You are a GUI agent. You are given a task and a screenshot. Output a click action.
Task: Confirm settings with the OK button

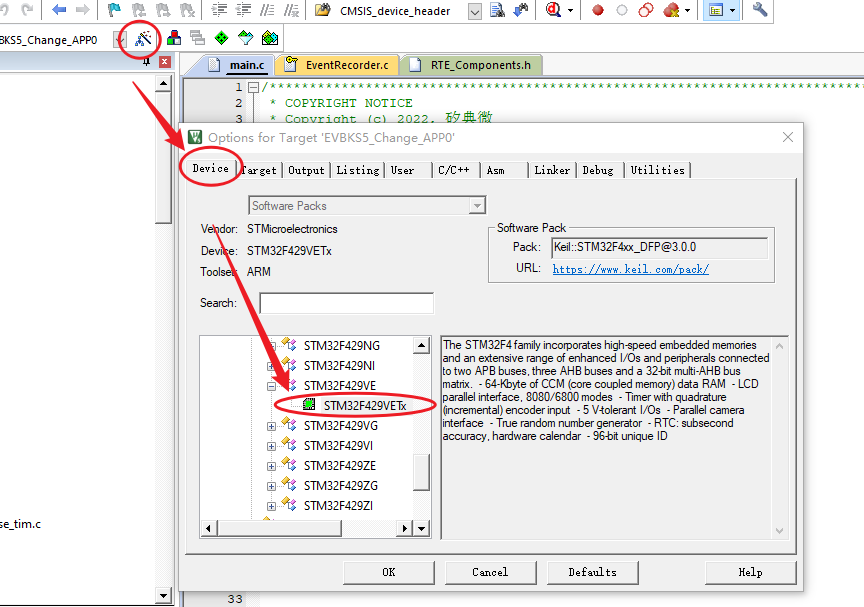(388, 572)
